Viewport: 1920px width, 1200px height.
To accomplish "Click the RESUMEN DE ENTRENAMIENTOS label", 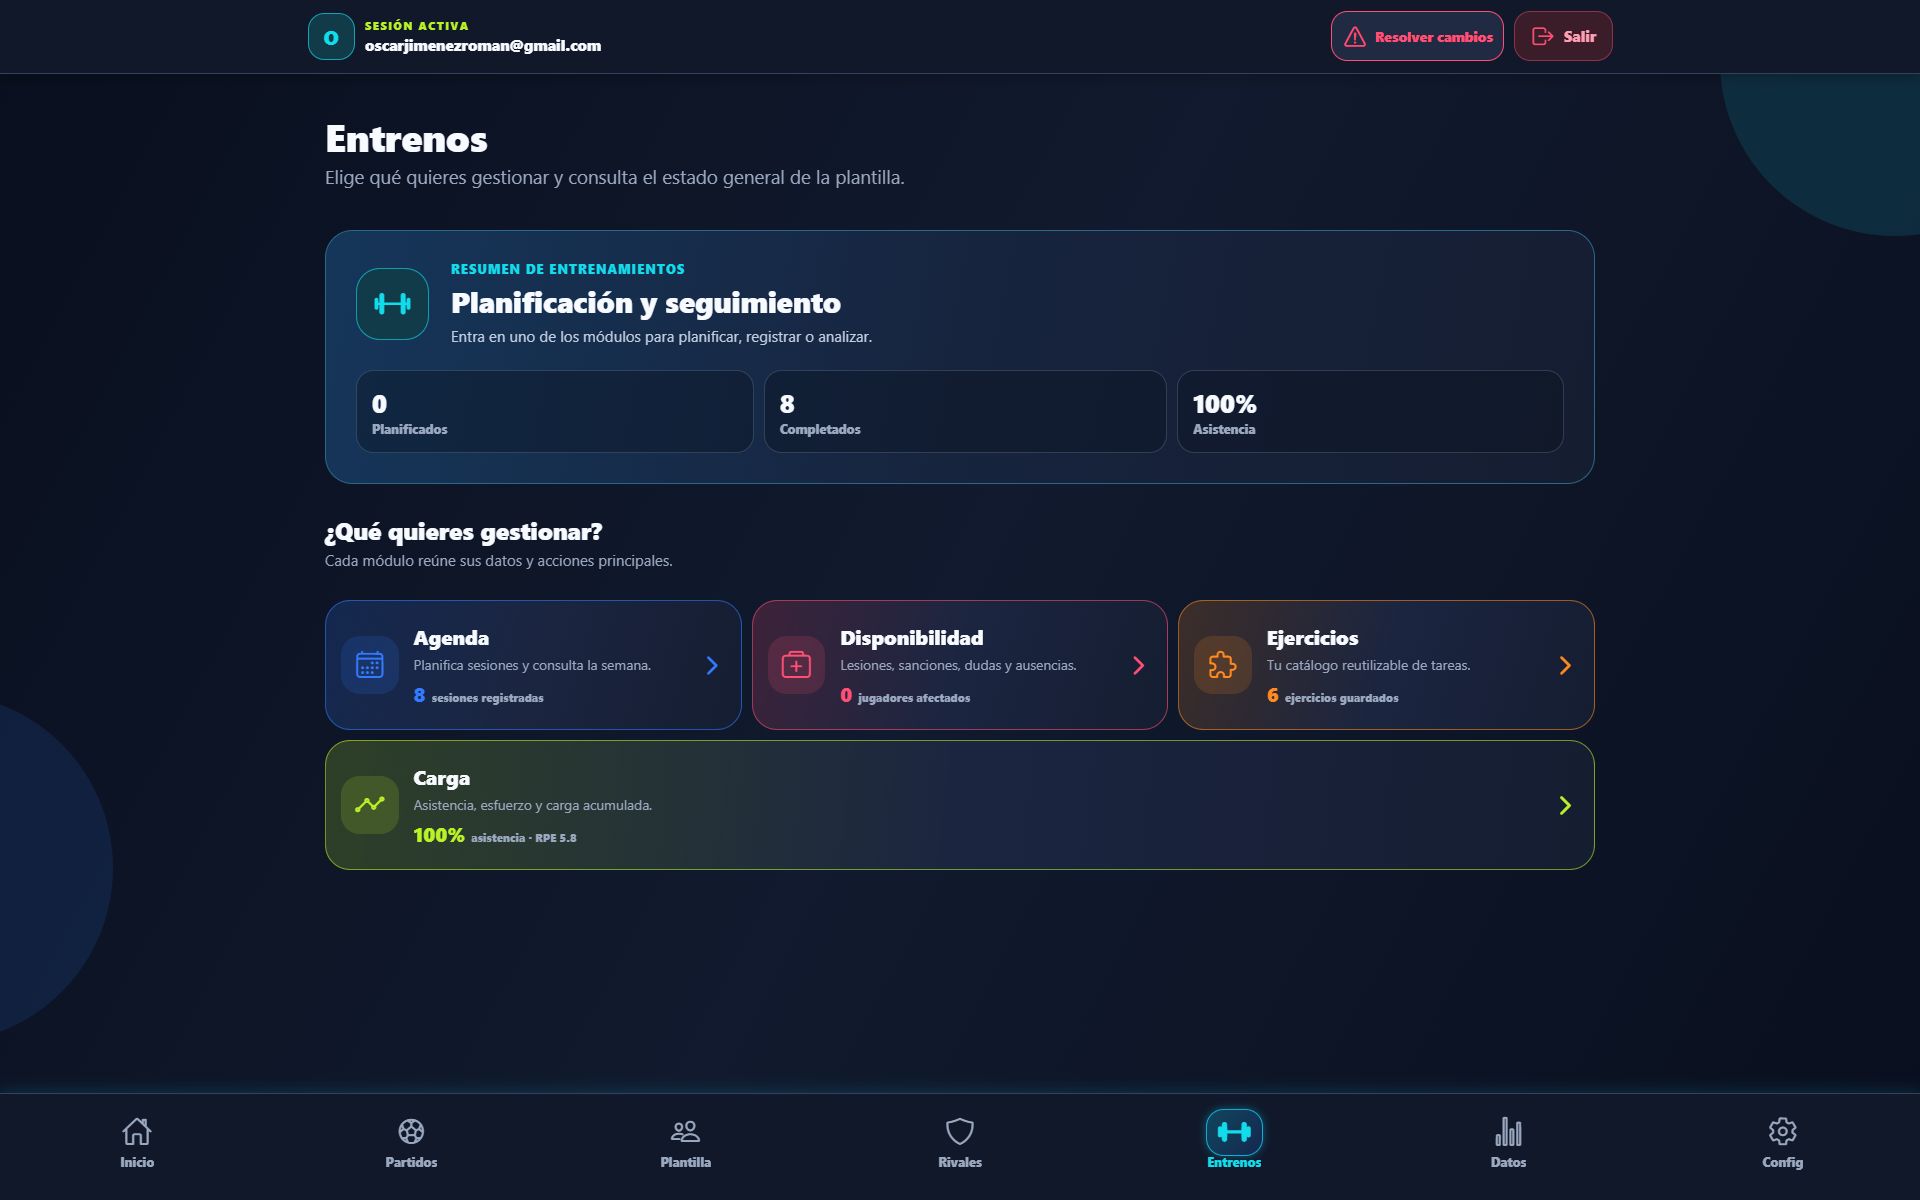I will point(567,269).
